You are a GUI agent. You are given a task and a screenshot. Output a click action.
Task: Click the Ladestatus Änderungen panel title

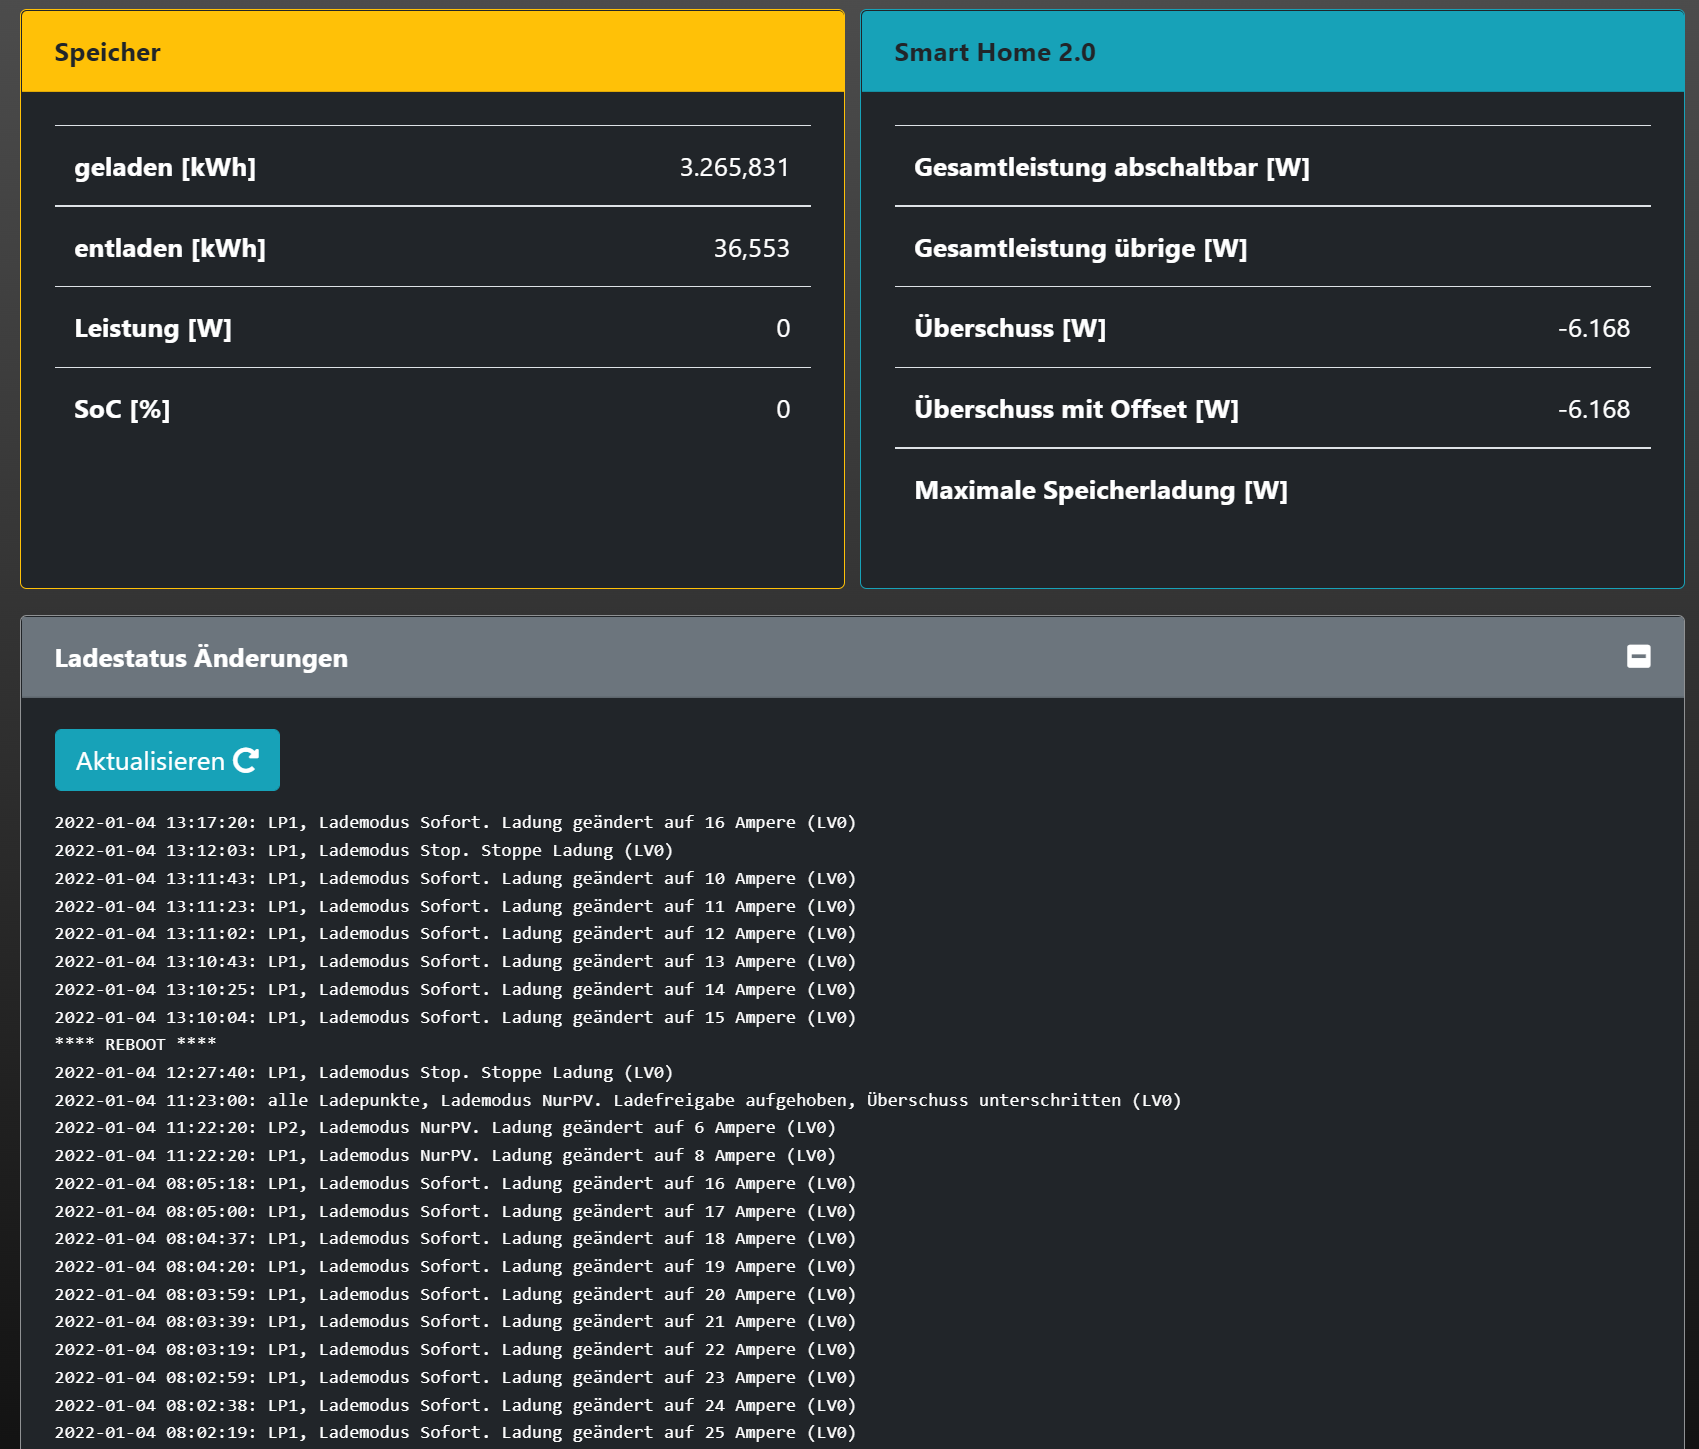[201, 658]
